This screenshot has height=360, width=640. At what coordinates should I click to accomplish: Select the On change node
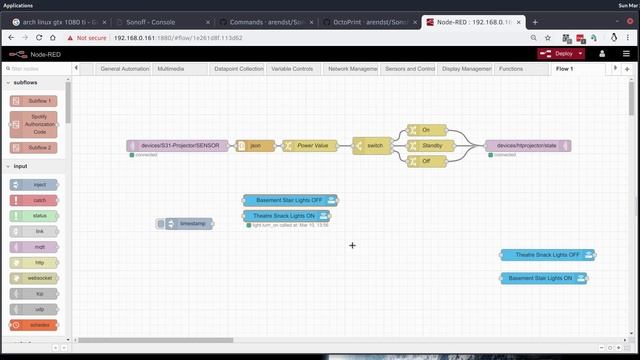(427, 130)
